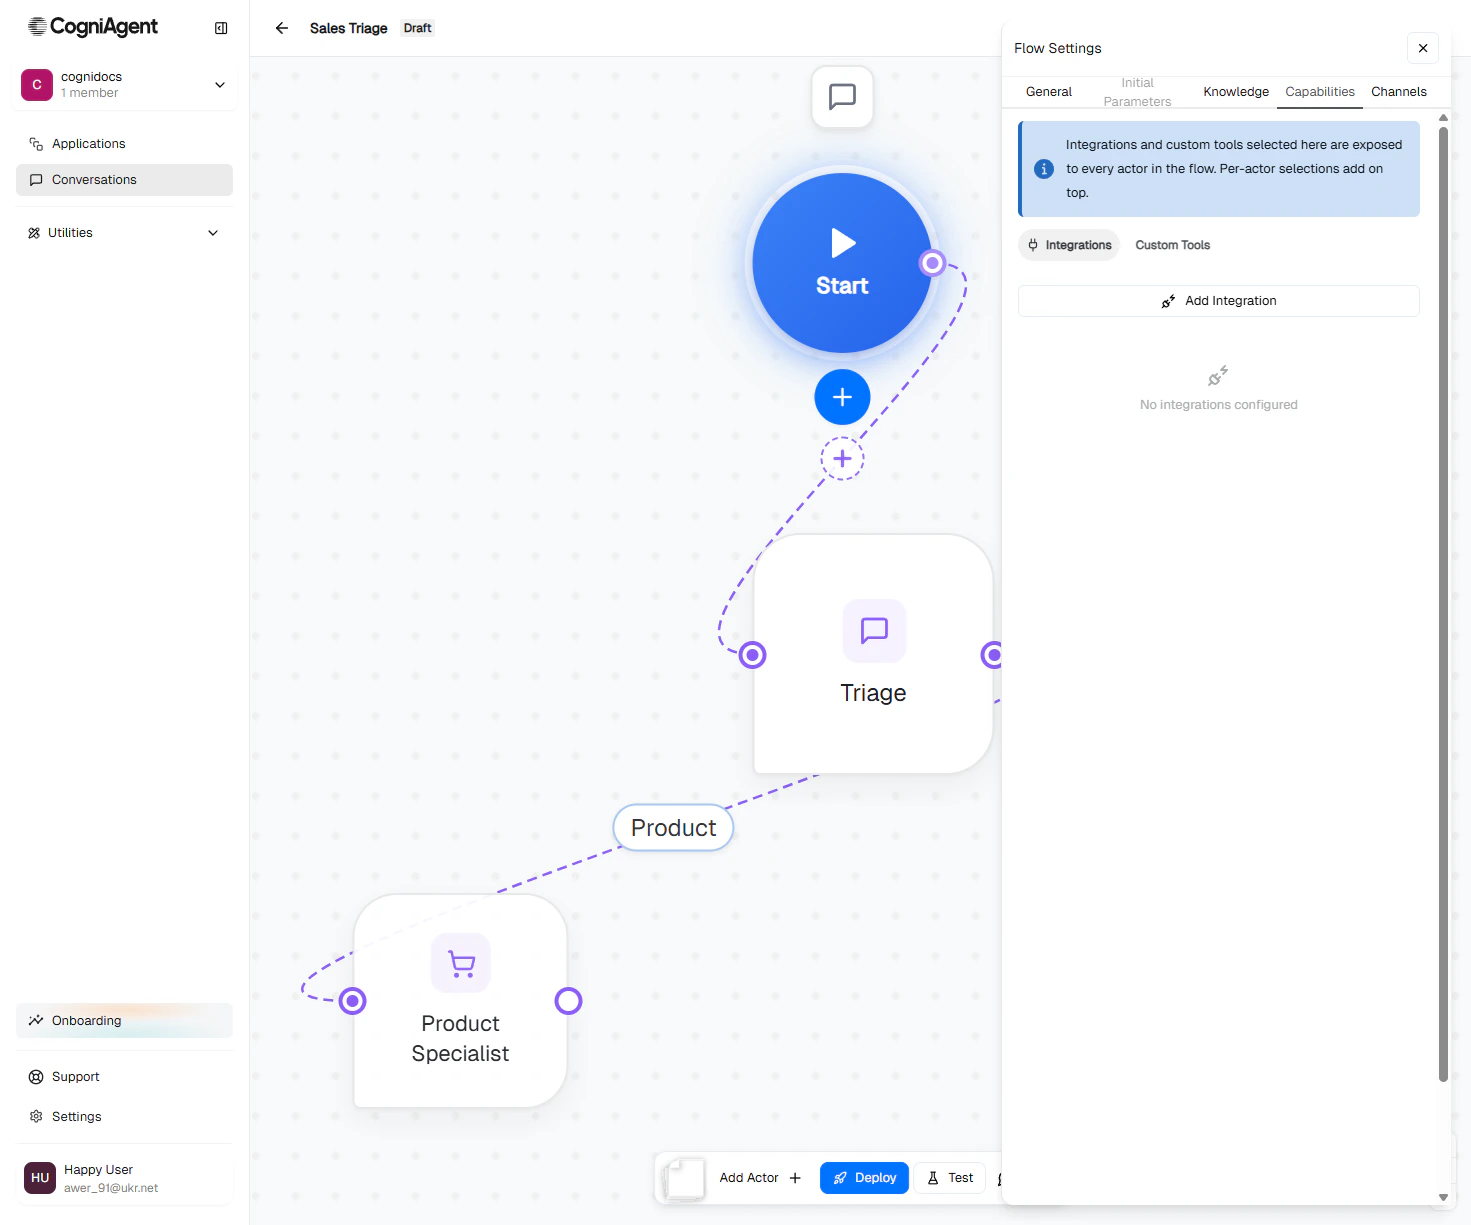Select the Integrations sub-tab

(x=1069, y=245)
